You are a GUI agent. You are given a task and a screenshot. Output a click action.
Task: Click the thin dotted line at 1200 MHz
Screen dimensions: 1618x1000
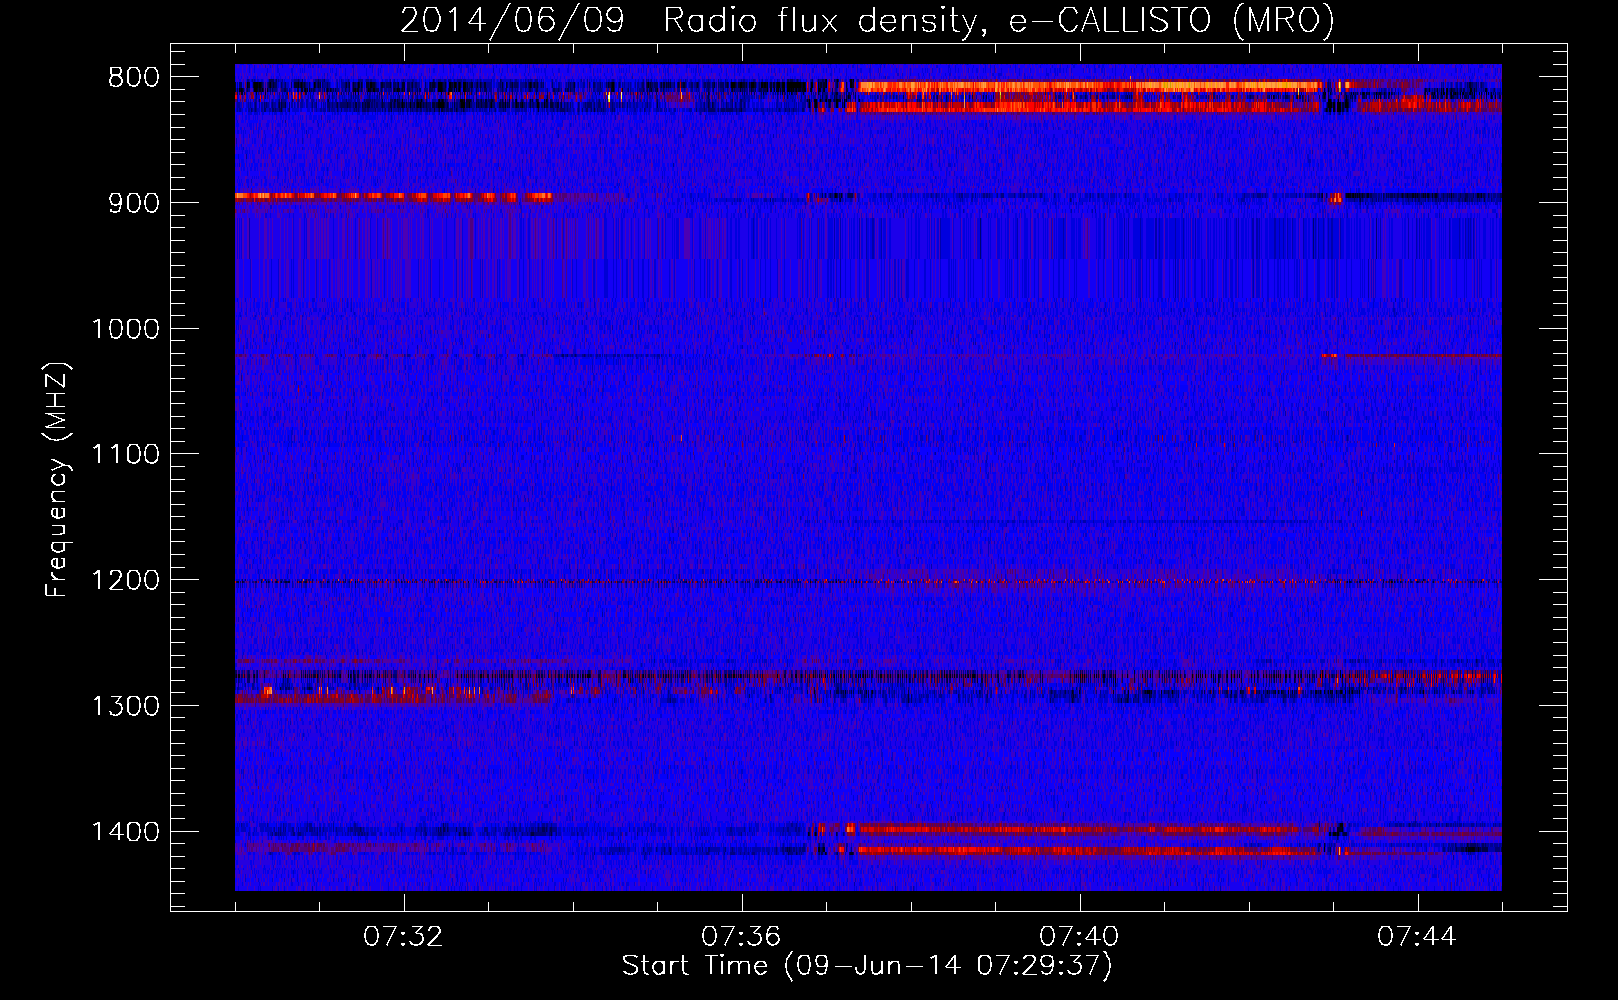pyautogui.click(x=868, y=582)
